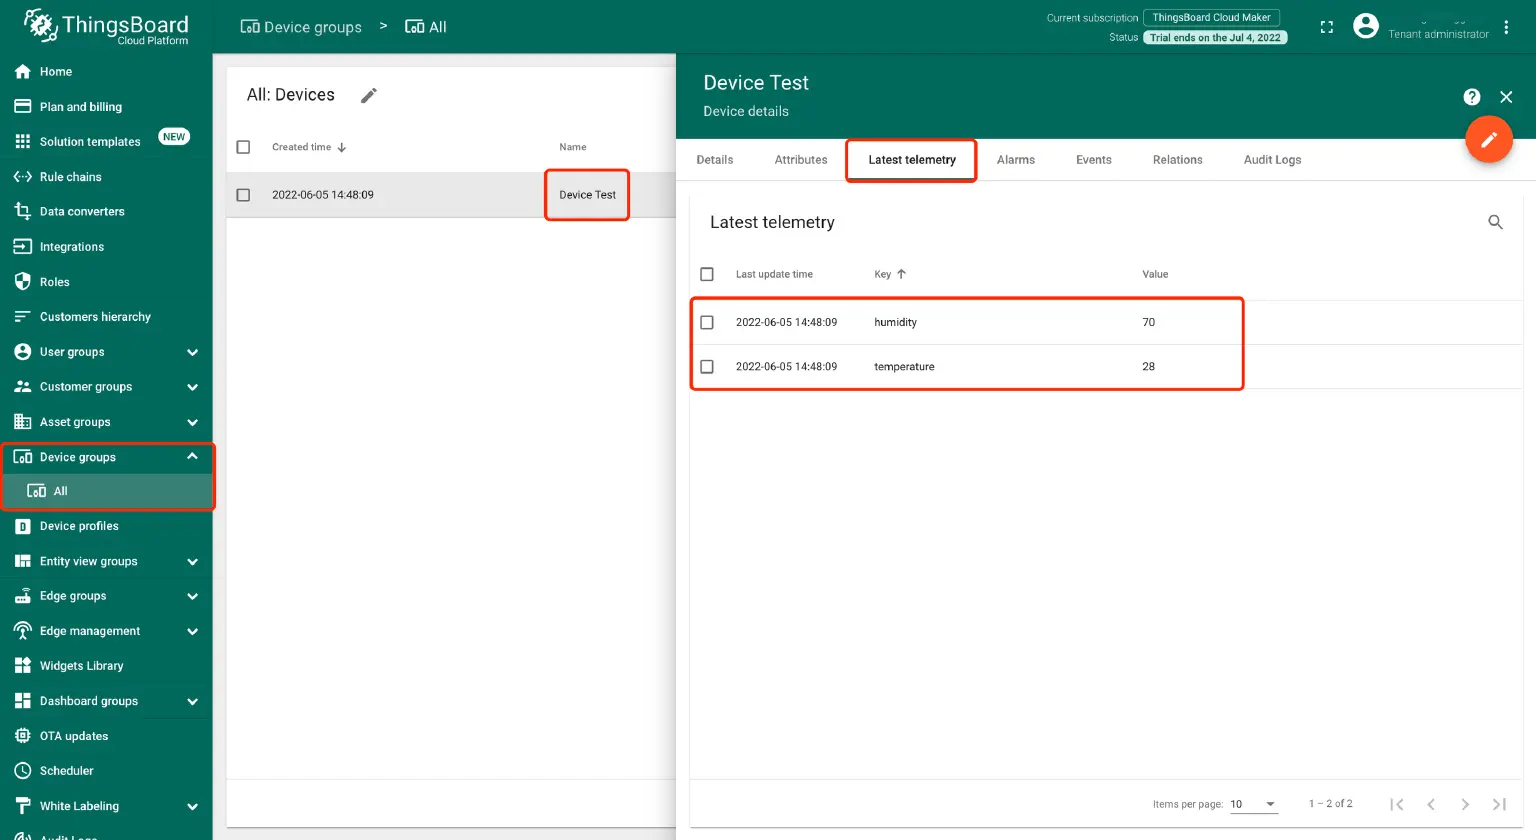The height and width of the screenshot is (840, 1536).
Task: Click the telemetry search magnifier icon
Action: [1495, 222]
